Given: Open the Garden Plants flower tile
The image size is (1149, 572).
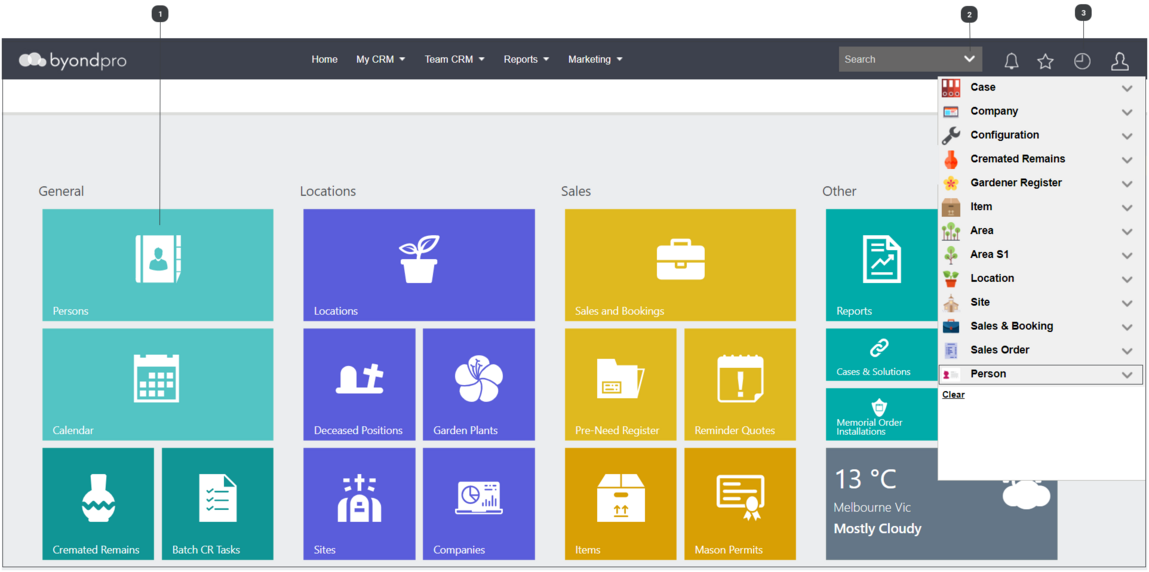Looking at the screenshot, I should pos(479,385).
